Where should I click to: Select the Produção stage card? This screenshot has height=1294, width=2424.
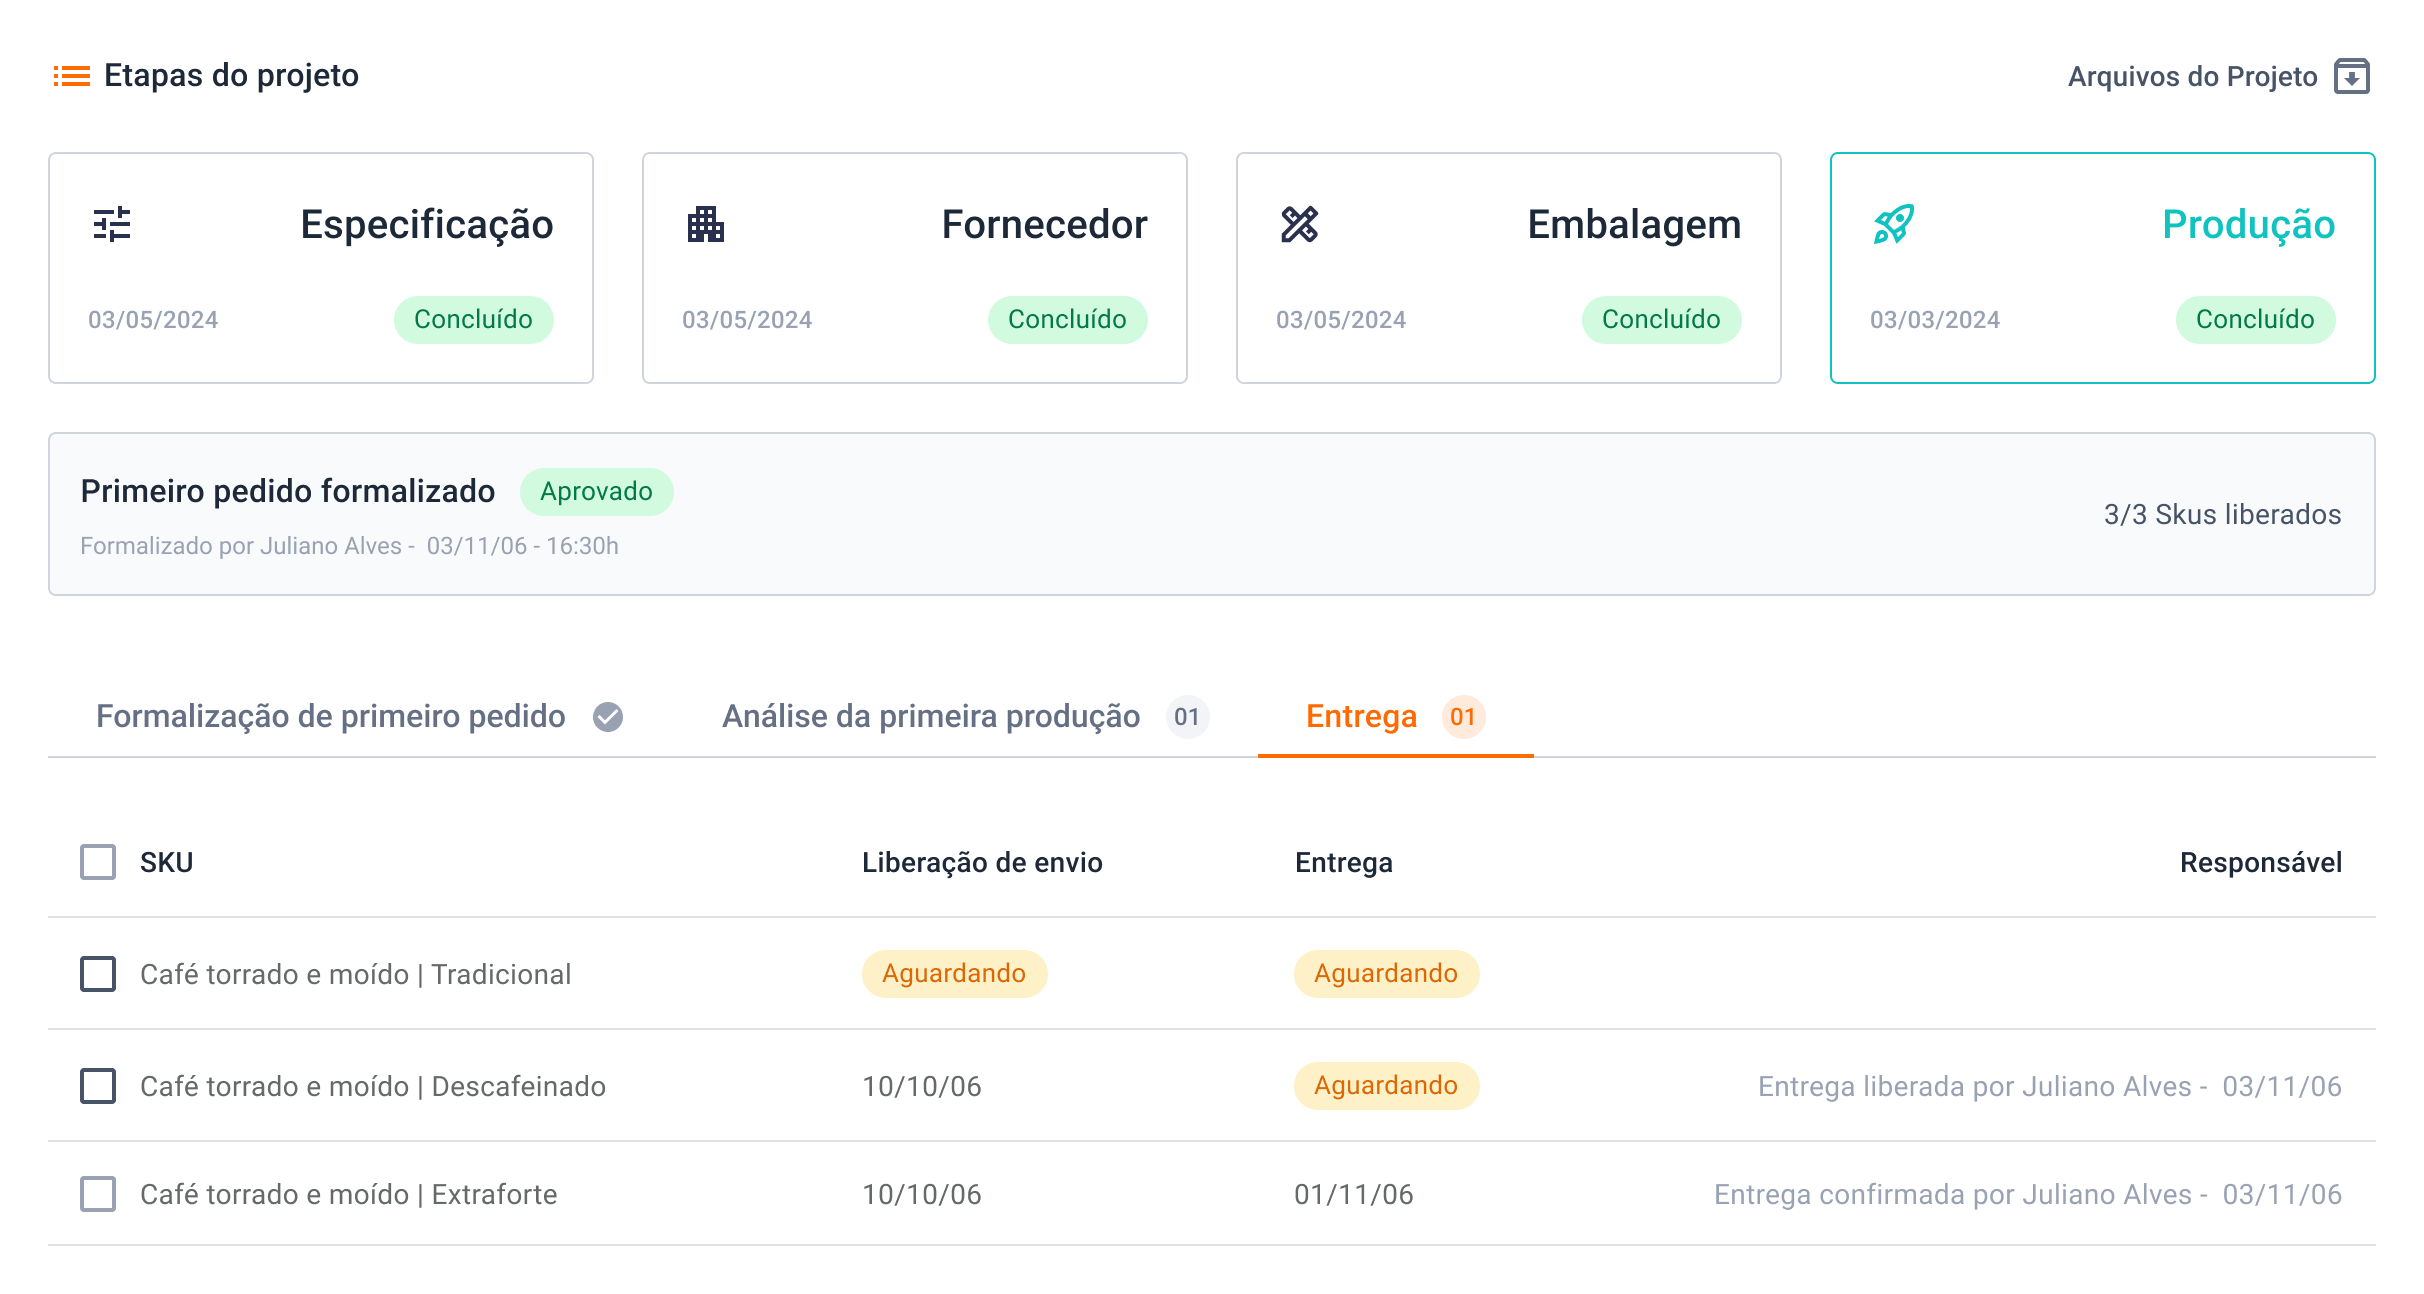(x=2103, y=268)
